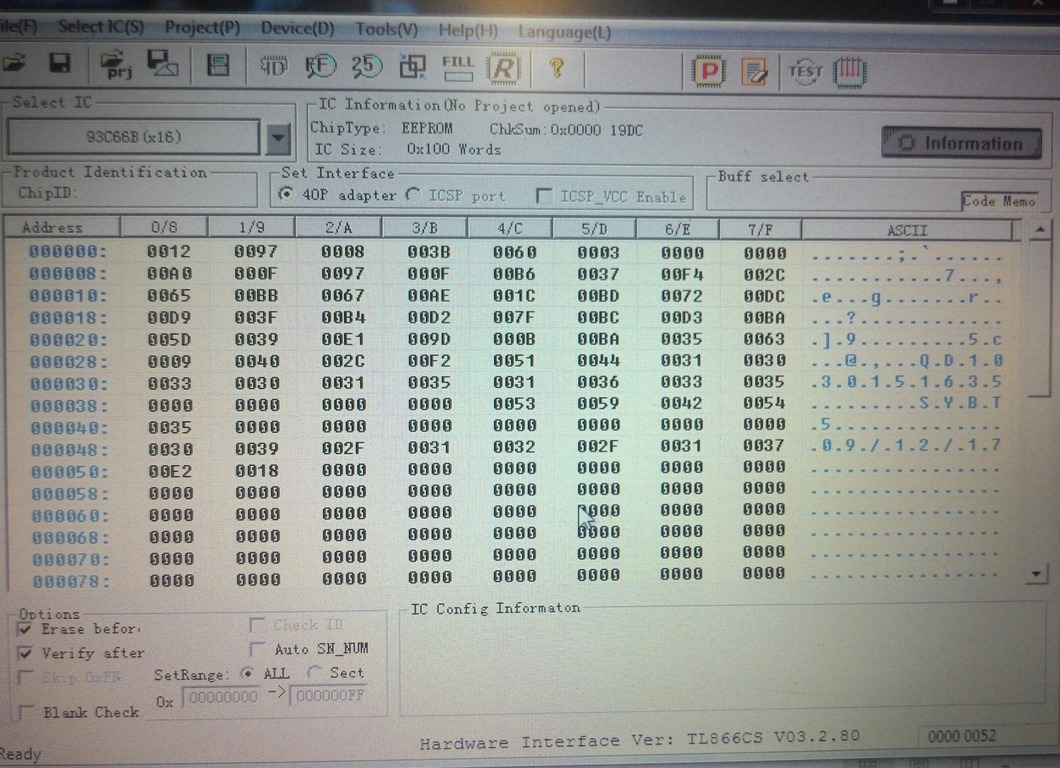Click the 'Code Memo' buffer tab
Viewport: 1060px width, 768px height.
(999, 201)
